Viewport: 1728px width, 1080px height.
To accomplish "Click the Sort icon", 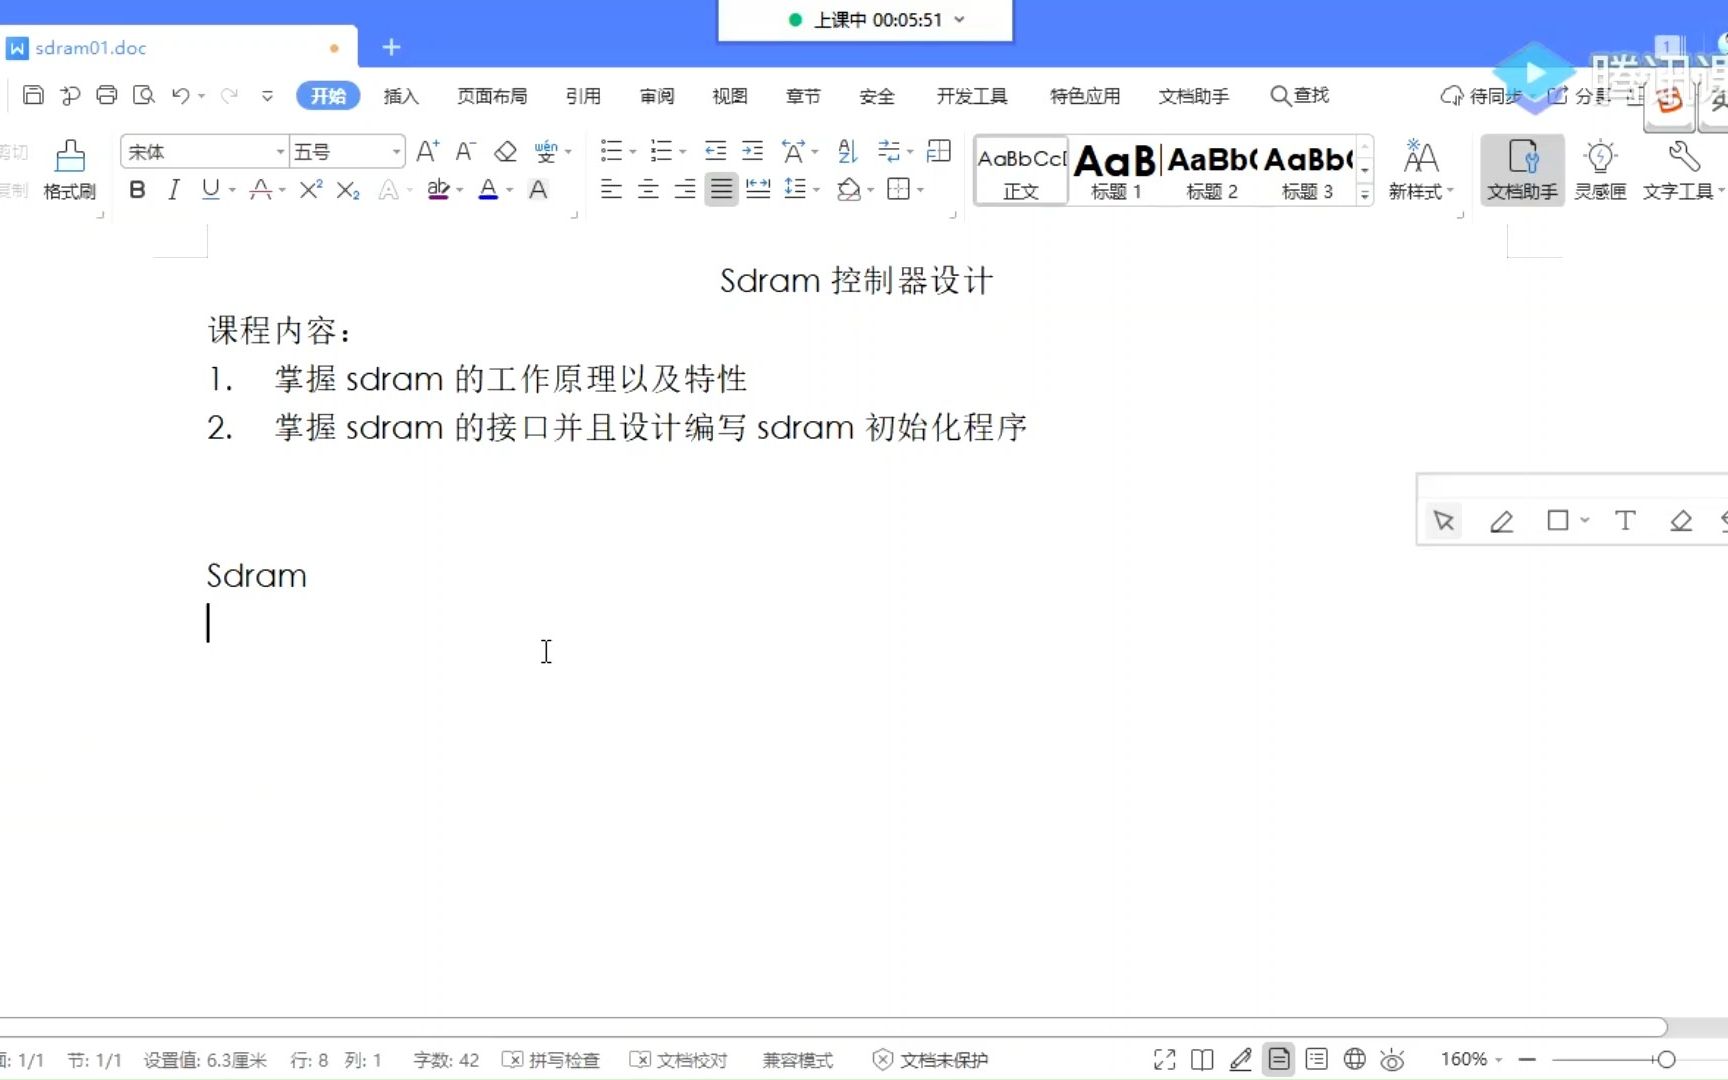I will tap(847, 151).
